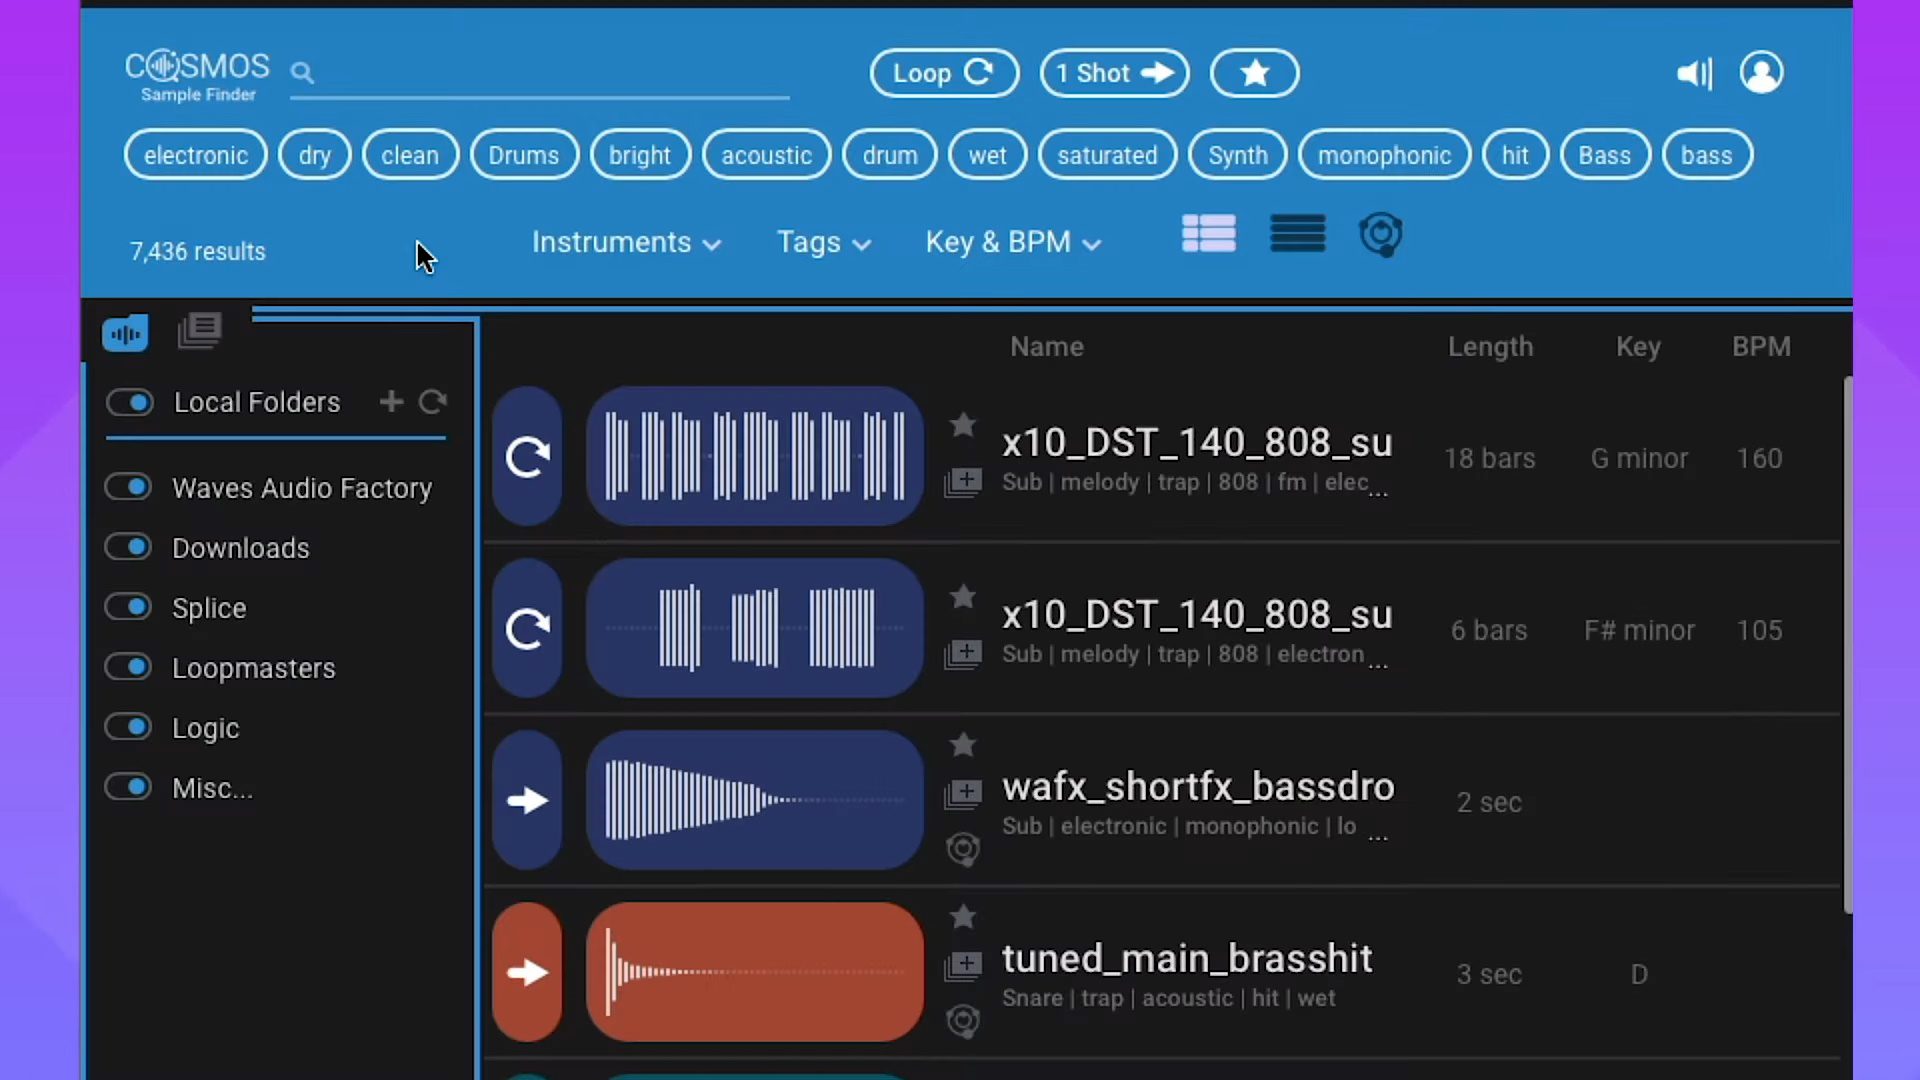Click the speaker volume icon
1920x1080 pixels.
pyautogui.click(x=1694, y=73)
